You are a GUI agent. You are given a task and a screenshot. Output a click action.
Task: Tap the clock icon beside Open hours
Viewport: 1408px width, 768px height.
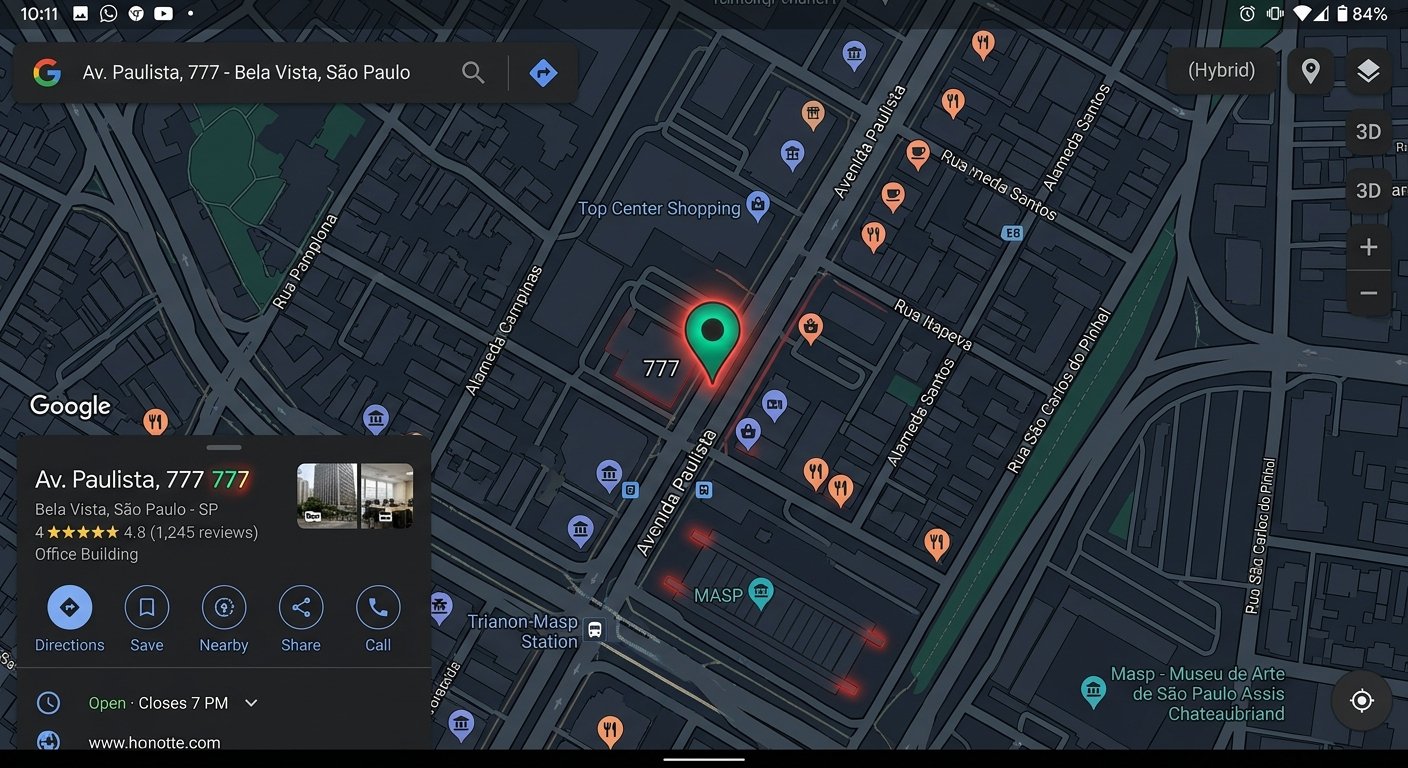pyautogui.click(x=48, y=703)
